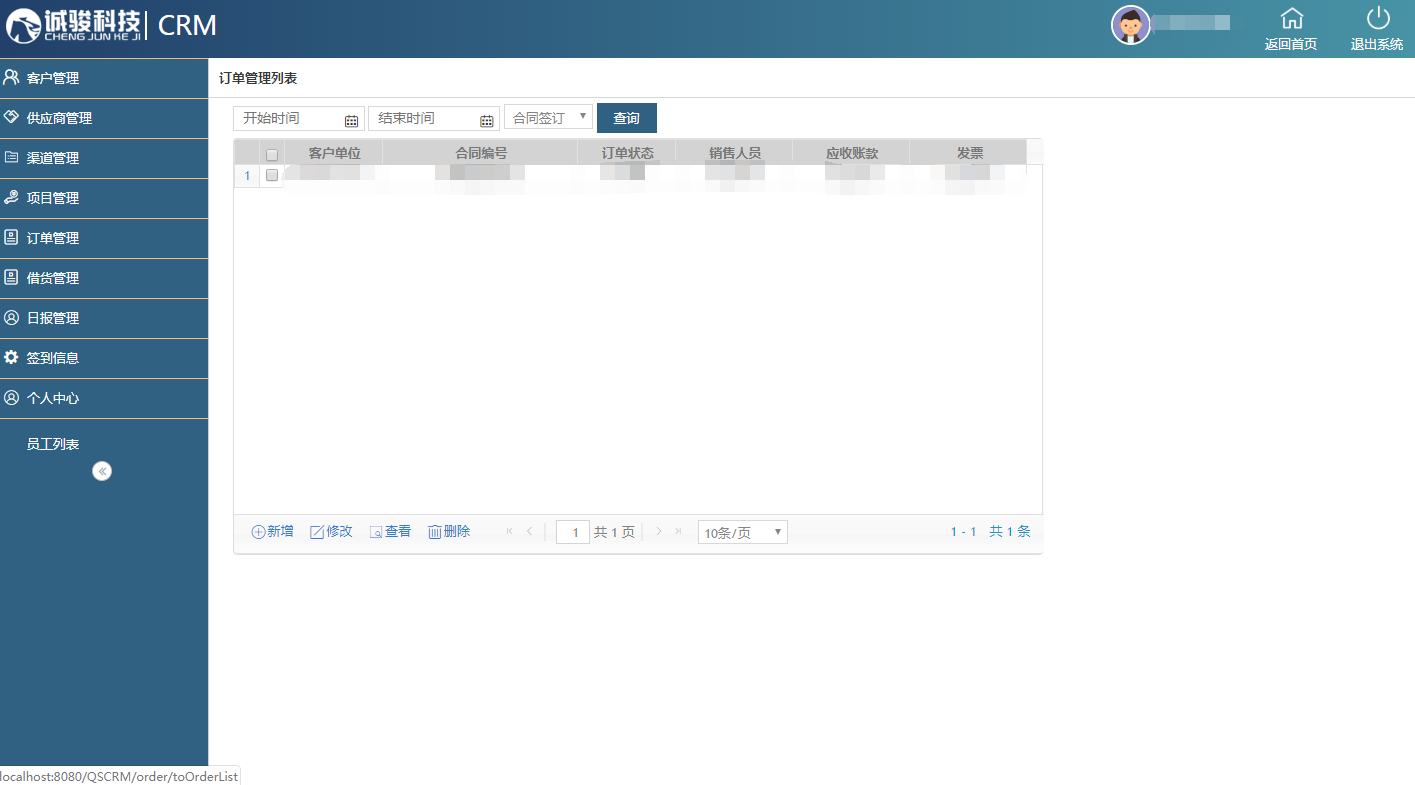Open 个人中心 menu

[x=104, y=398]
